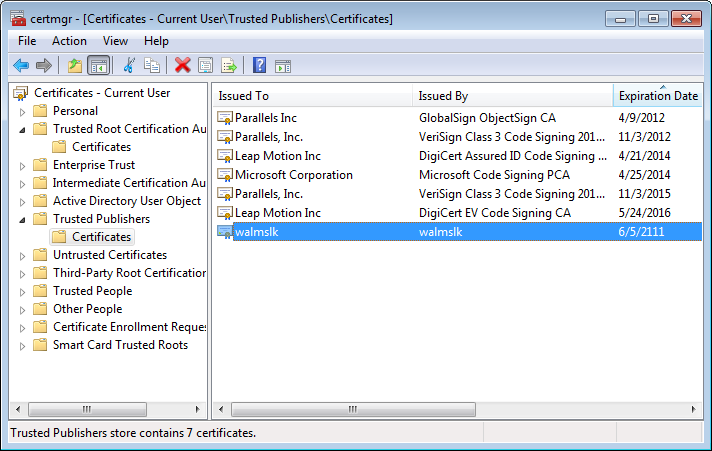Click the Copy toolbar icon
This screenshot has width=712, height=451.
(x=152, y=66)
